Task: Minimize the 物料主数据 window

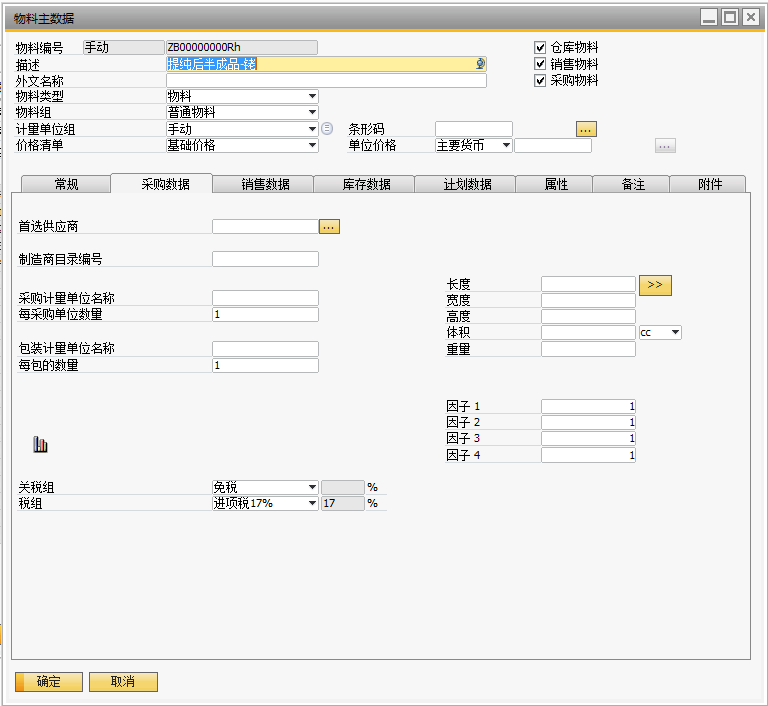Action: 709,17
